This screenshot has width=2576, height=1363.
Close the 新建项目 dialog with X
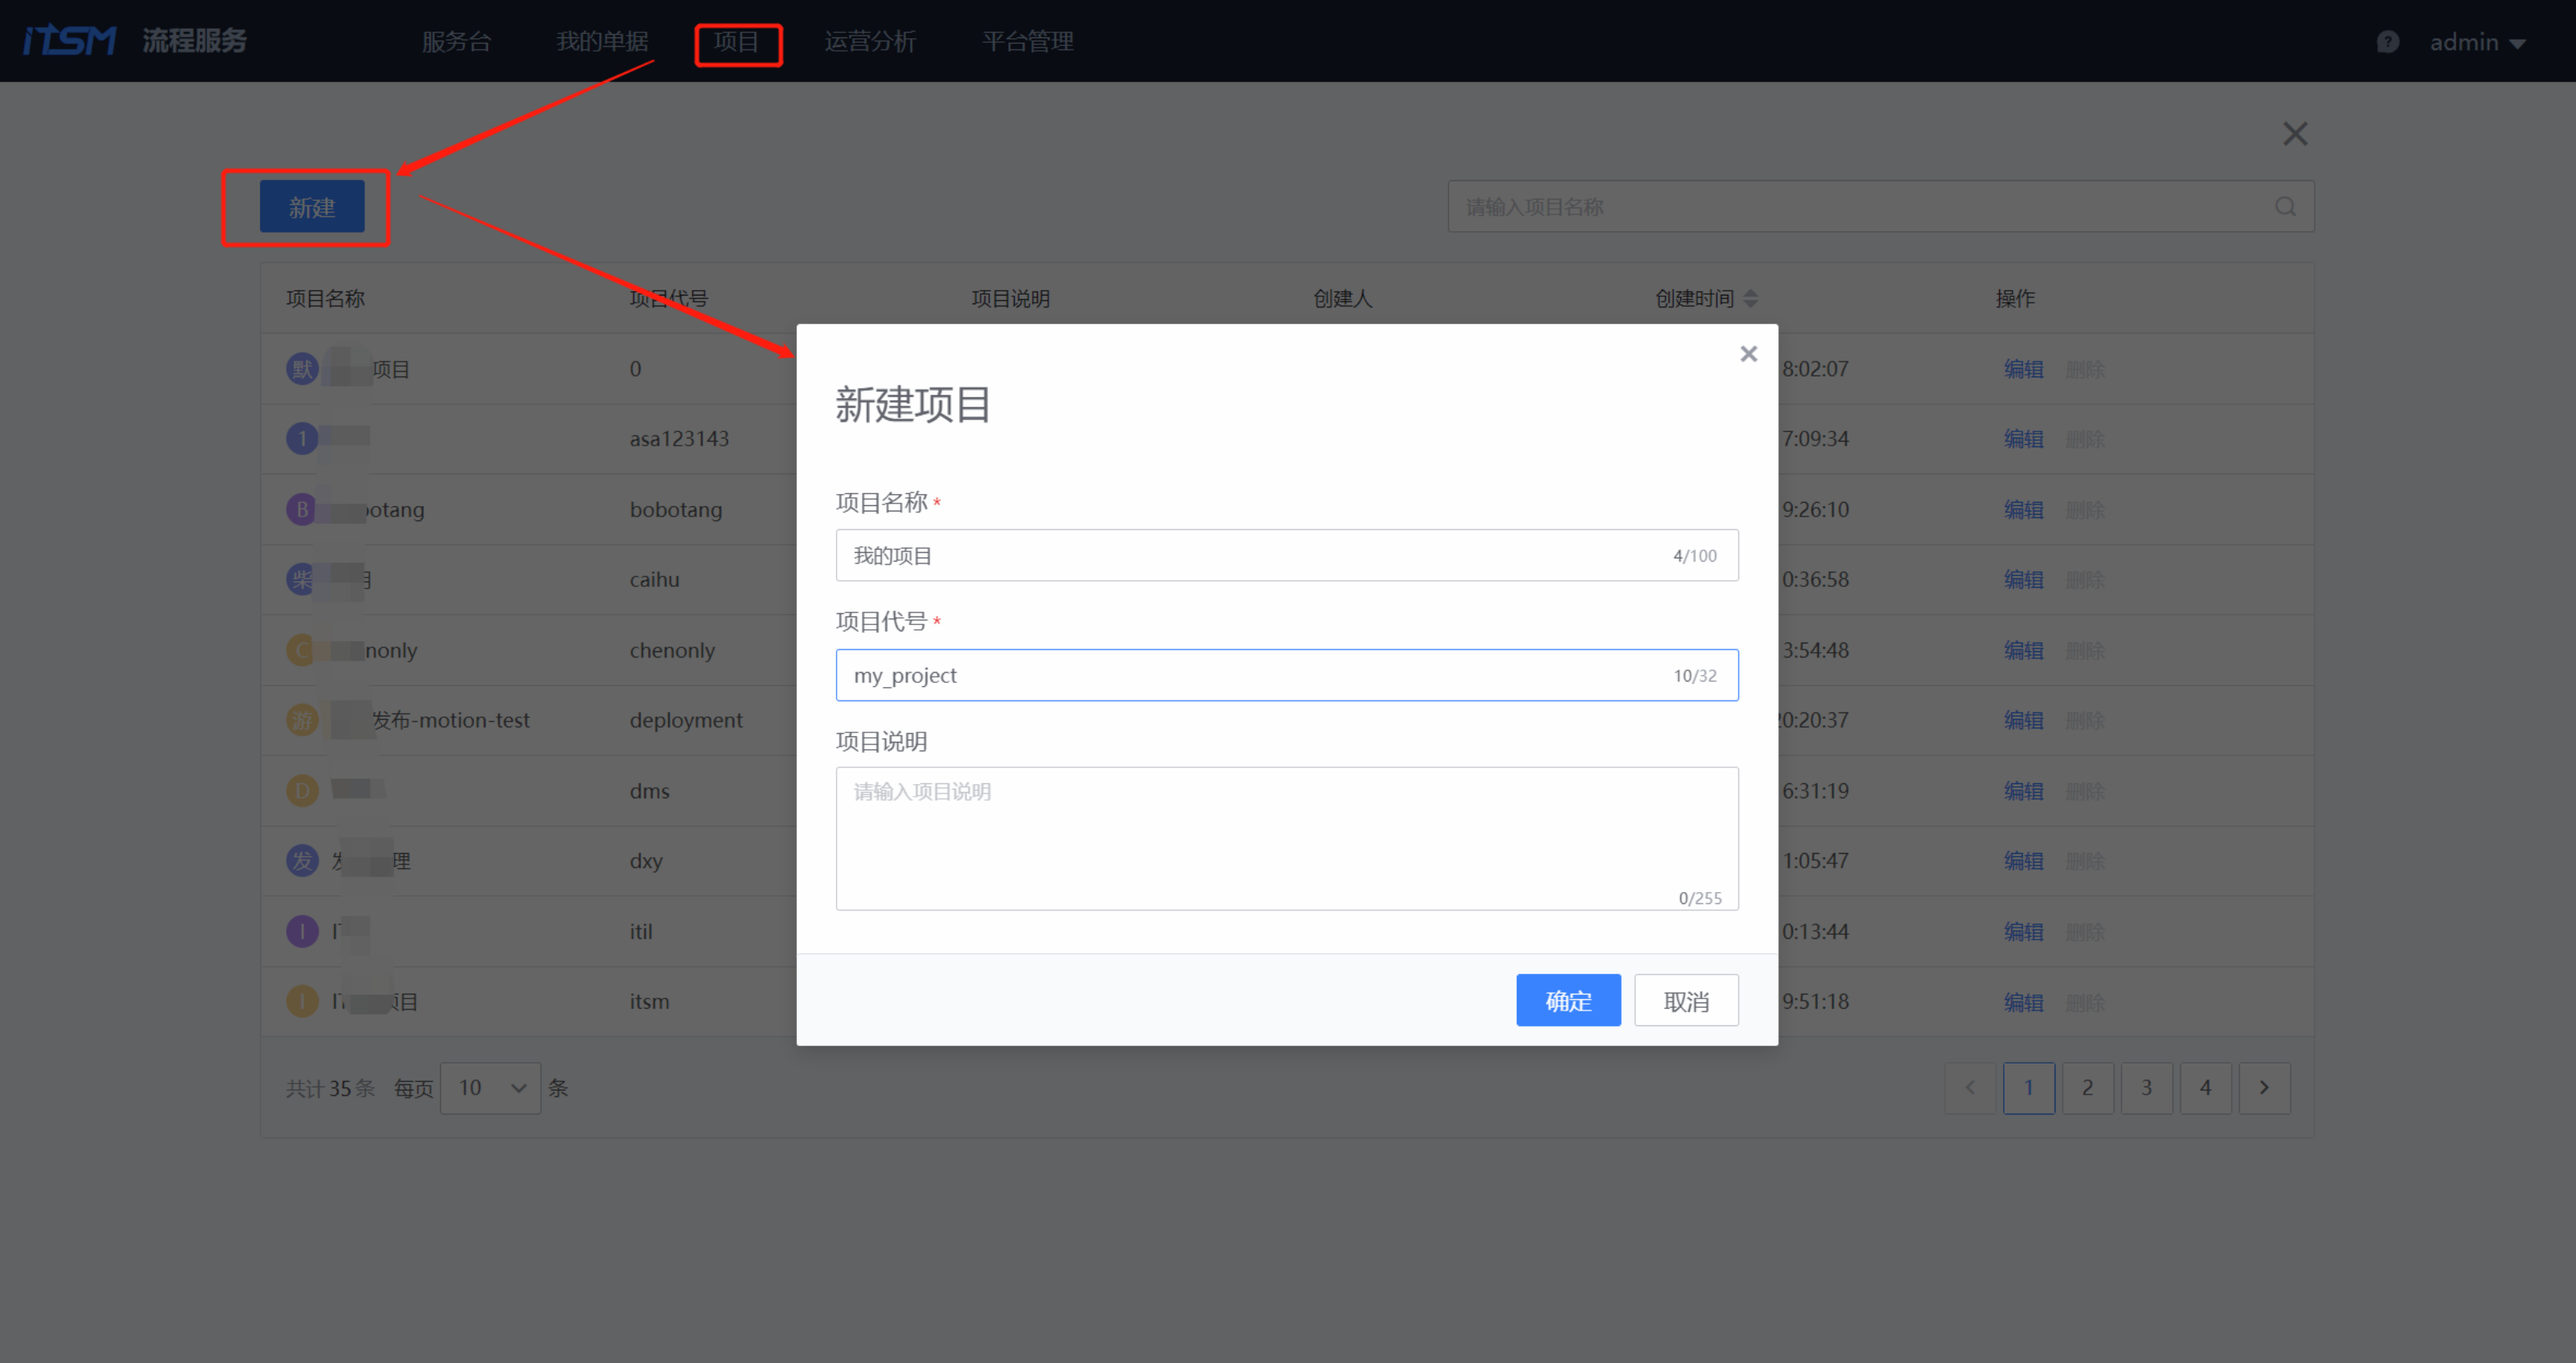1748,354
